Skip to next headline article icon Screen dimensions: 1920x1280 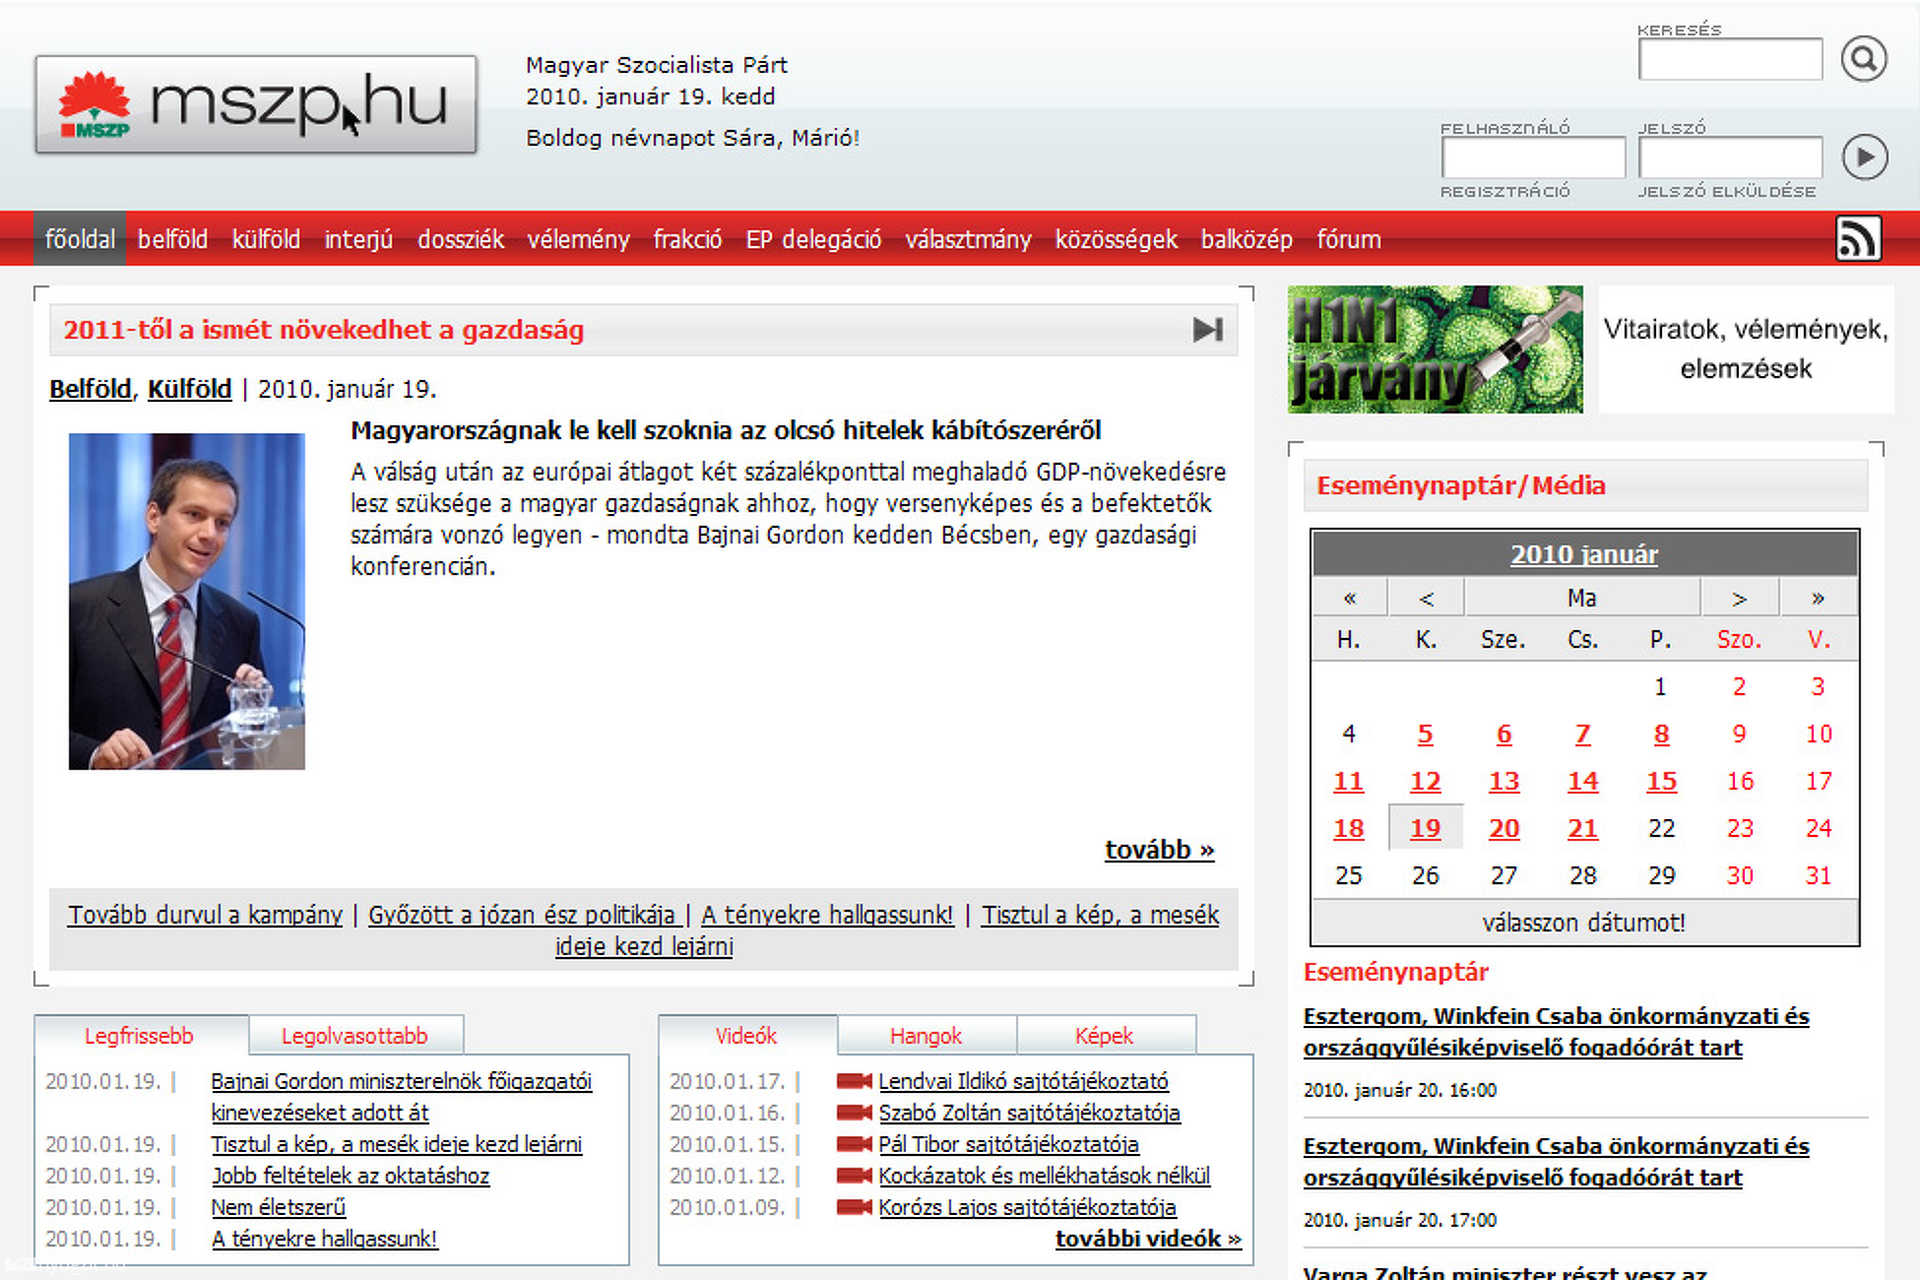pos(1208,330)
